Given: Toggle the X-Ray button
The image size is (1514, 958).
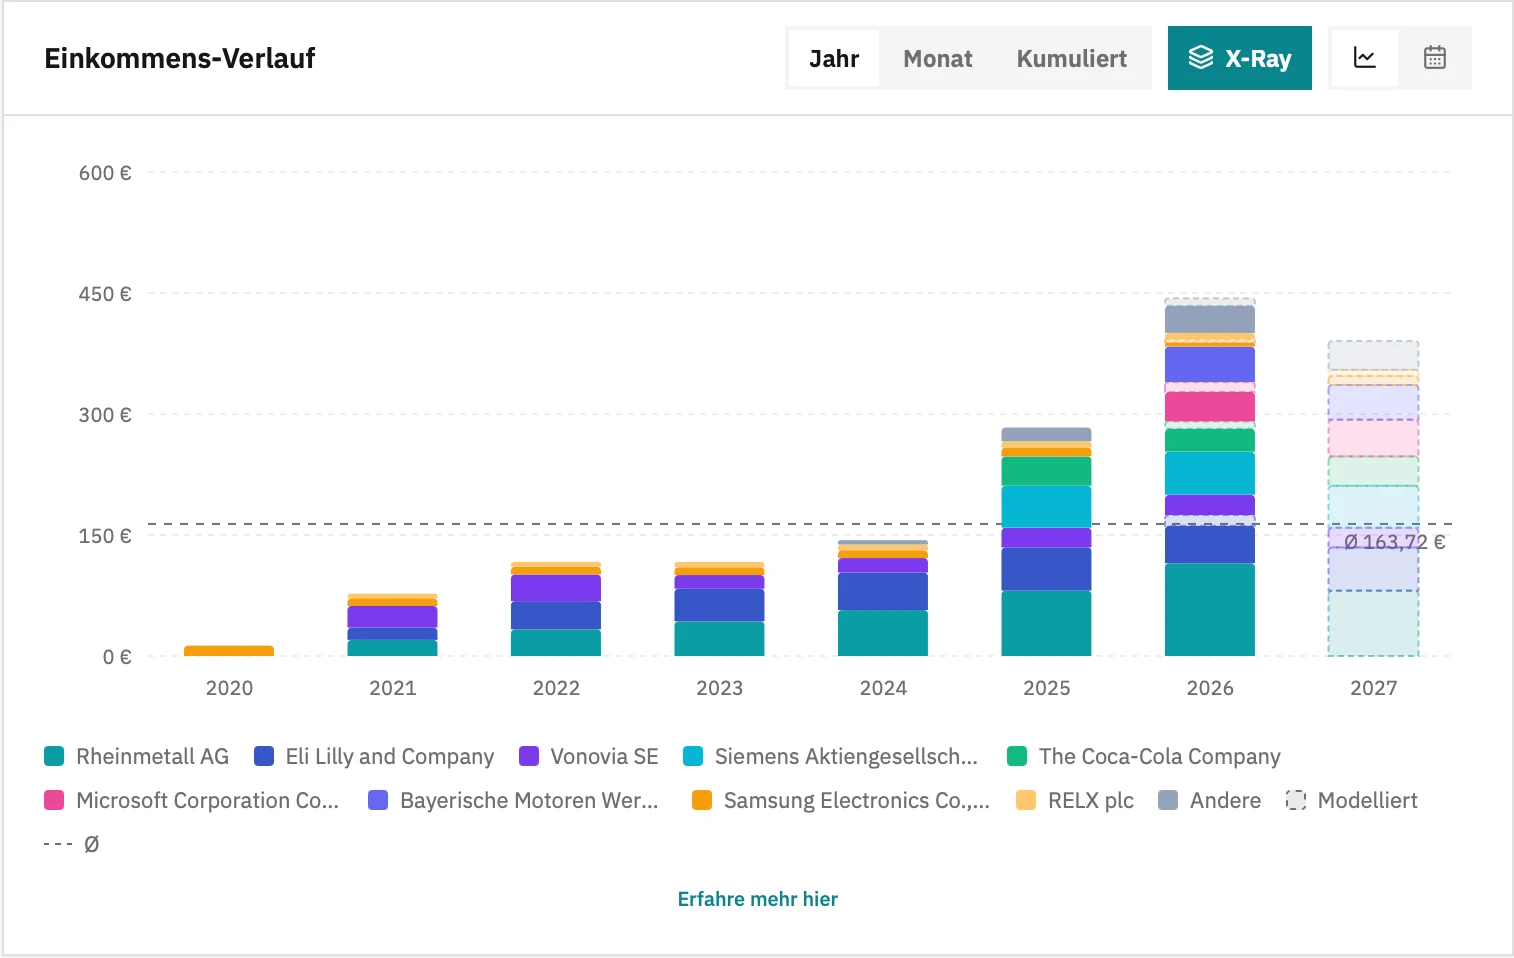Looking at the screenshot, I should pyautogui.click(x=1240, y=58).
